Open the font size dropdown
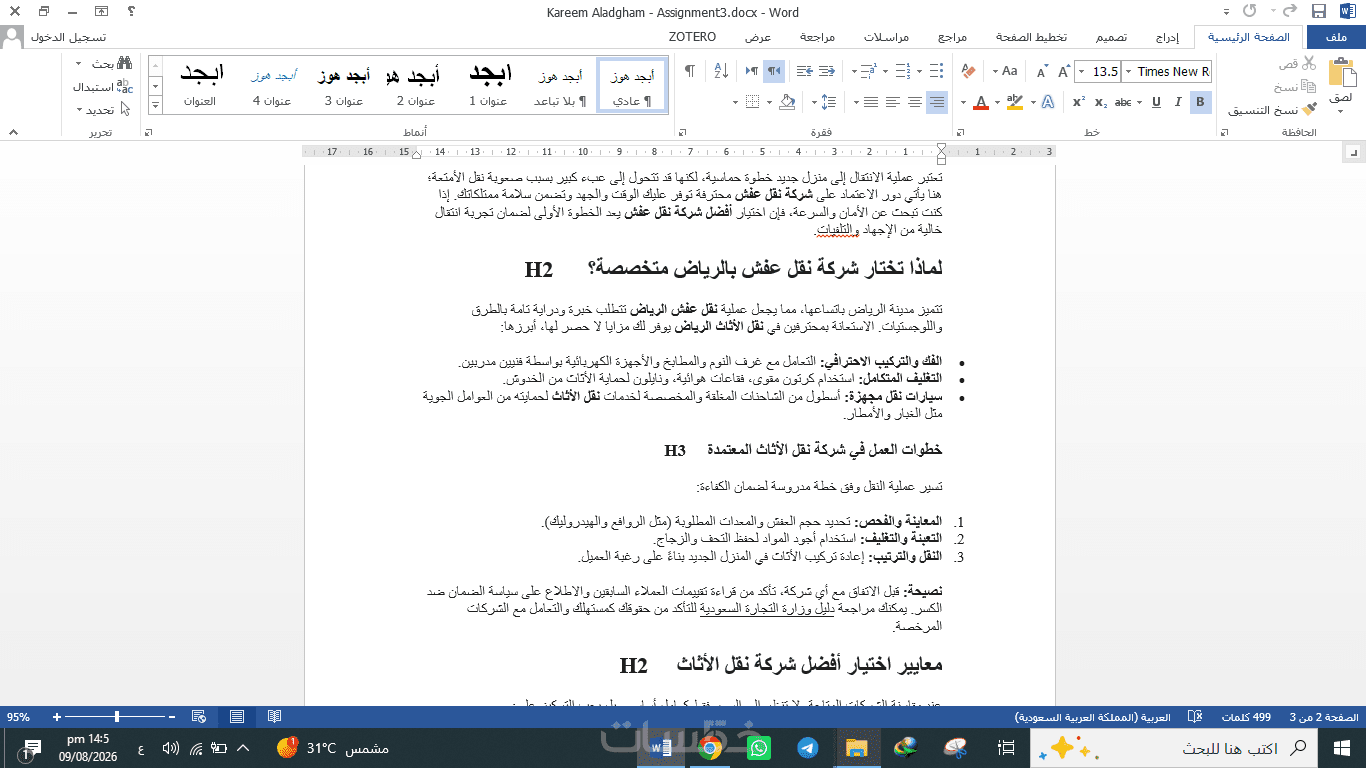Screen dimensions: 1366x768 1080,71
